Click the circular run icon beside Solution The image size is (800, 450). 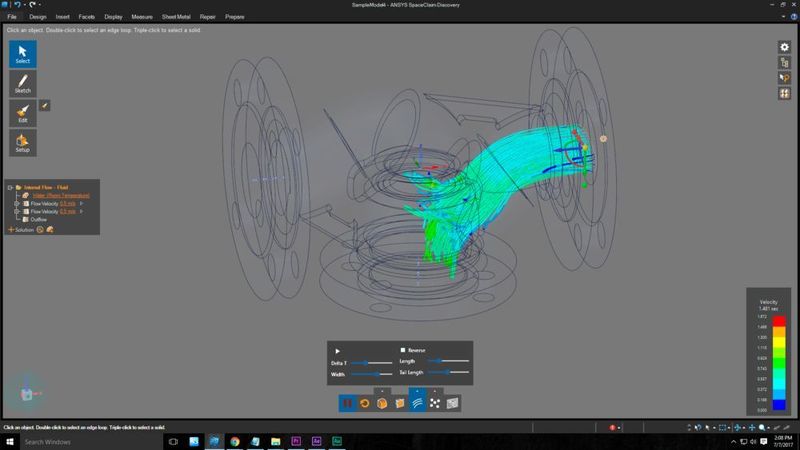(x=40, y=230)
